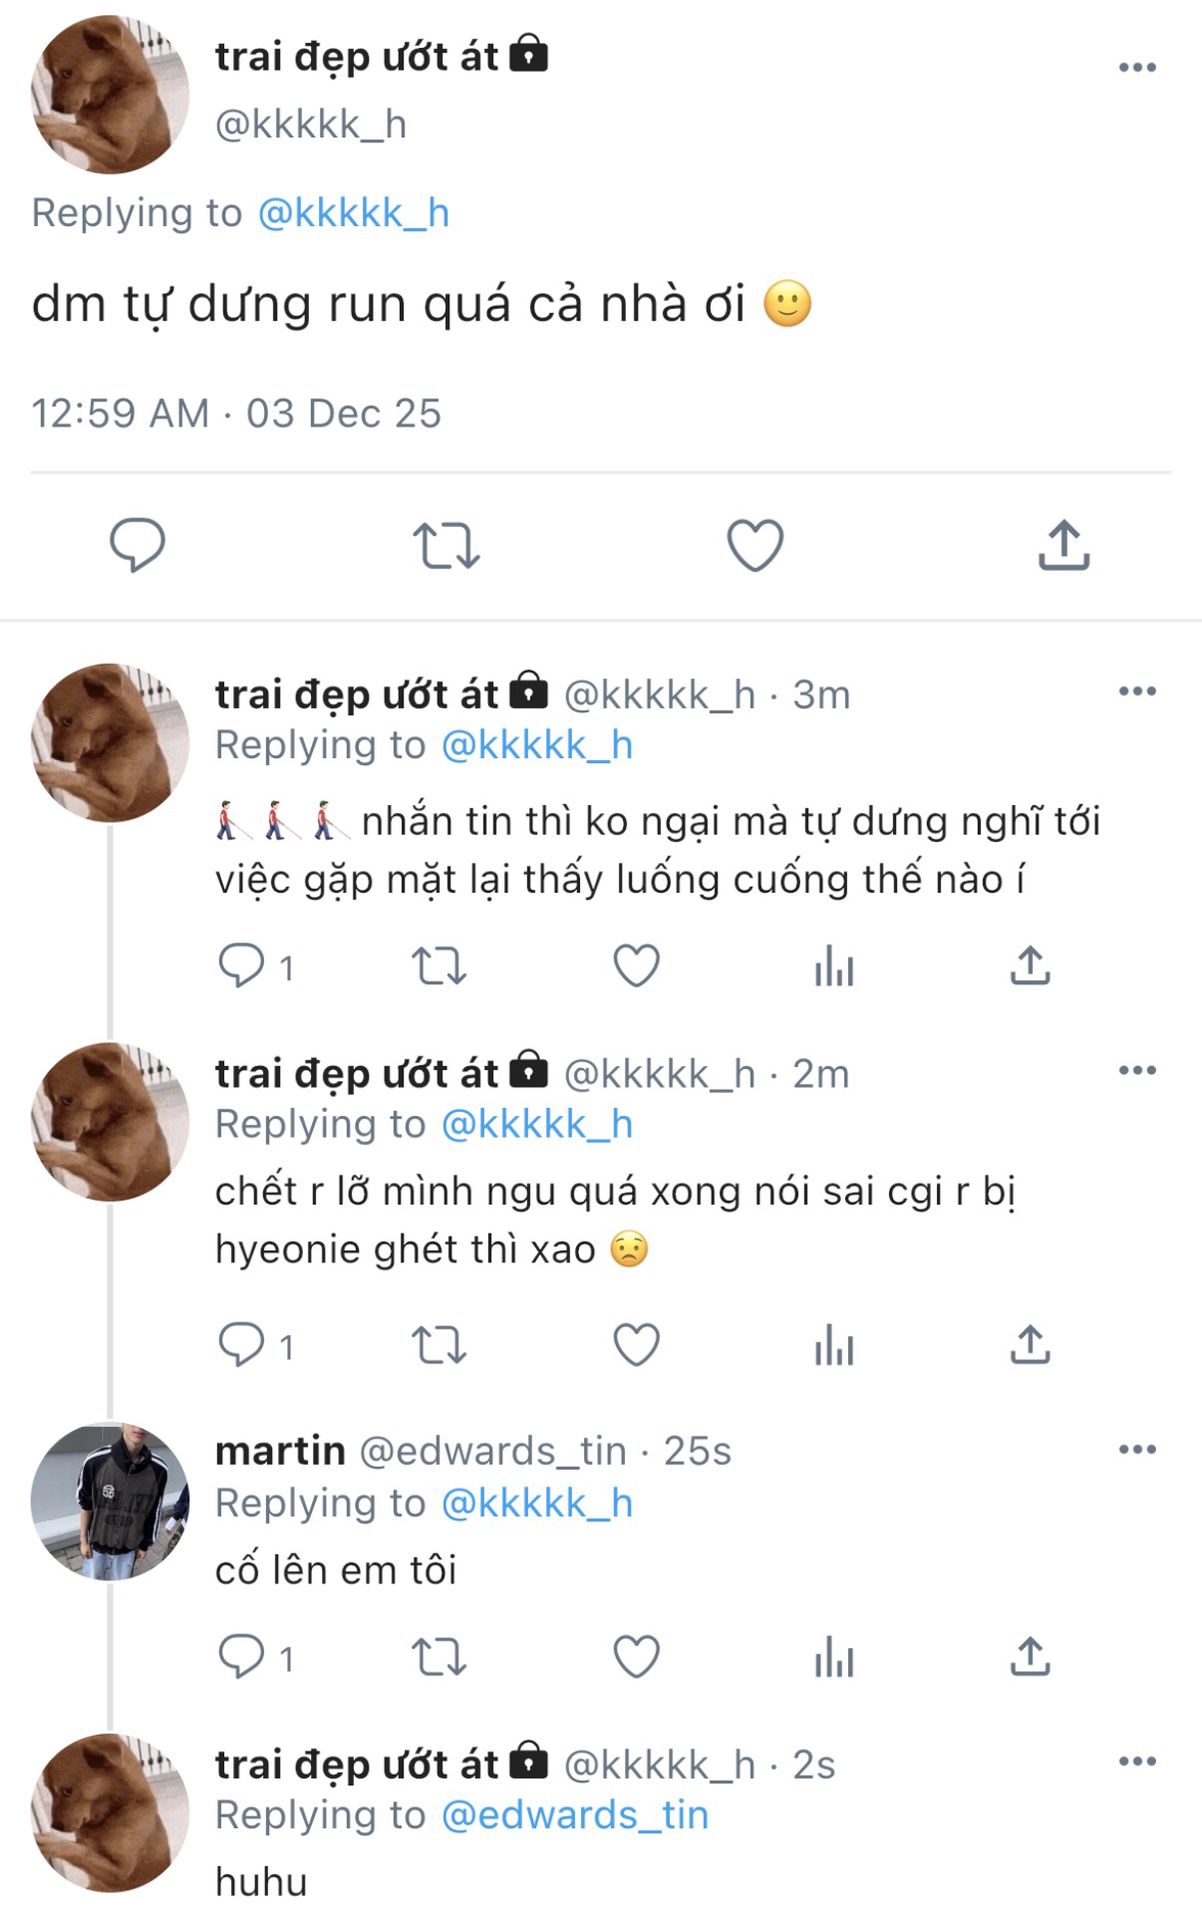Open @kkkkk_h link in top "Replying to"

click(x=353, y=213)
